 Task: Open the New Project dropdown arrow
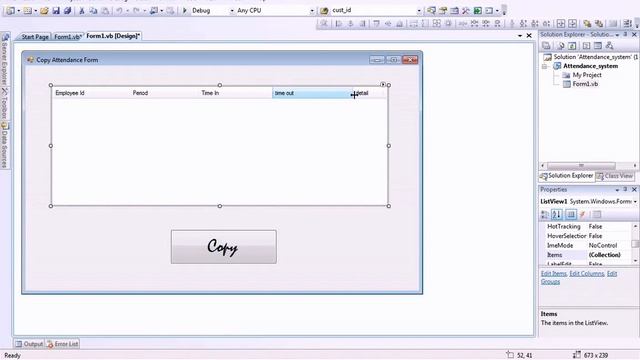[18, 11]
